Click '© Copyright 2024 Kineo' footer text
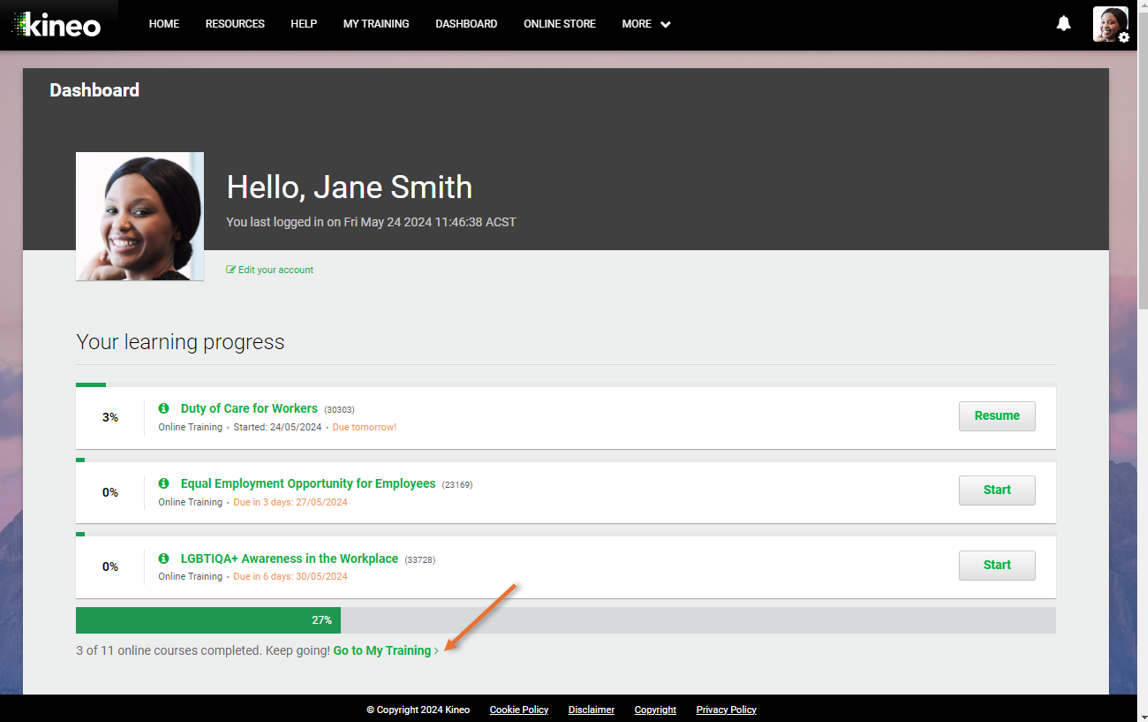The width and height of the screenshot is (1148, 722). coord(418,710)
